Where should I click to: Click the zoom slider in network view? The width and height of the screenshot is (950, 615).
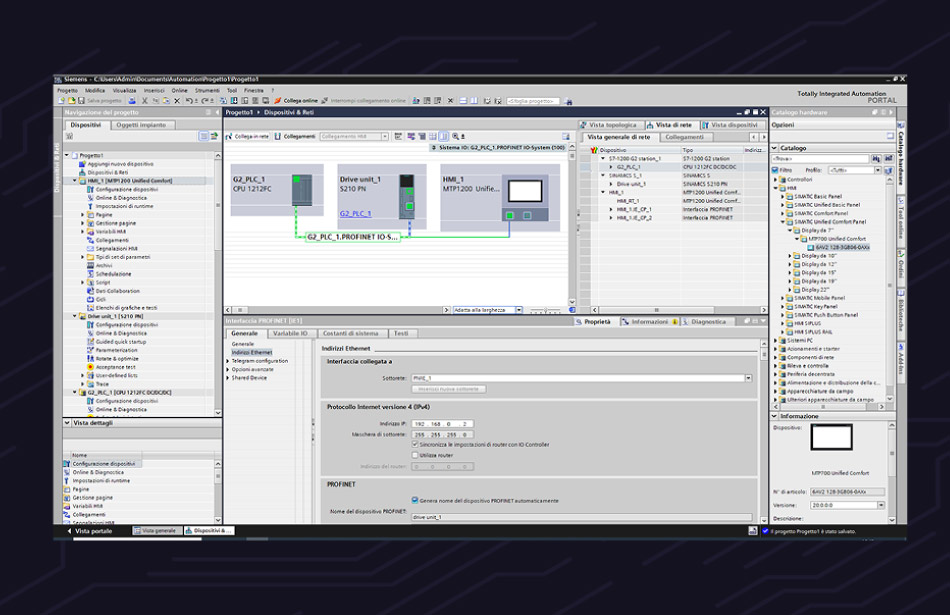pos(545,310)
